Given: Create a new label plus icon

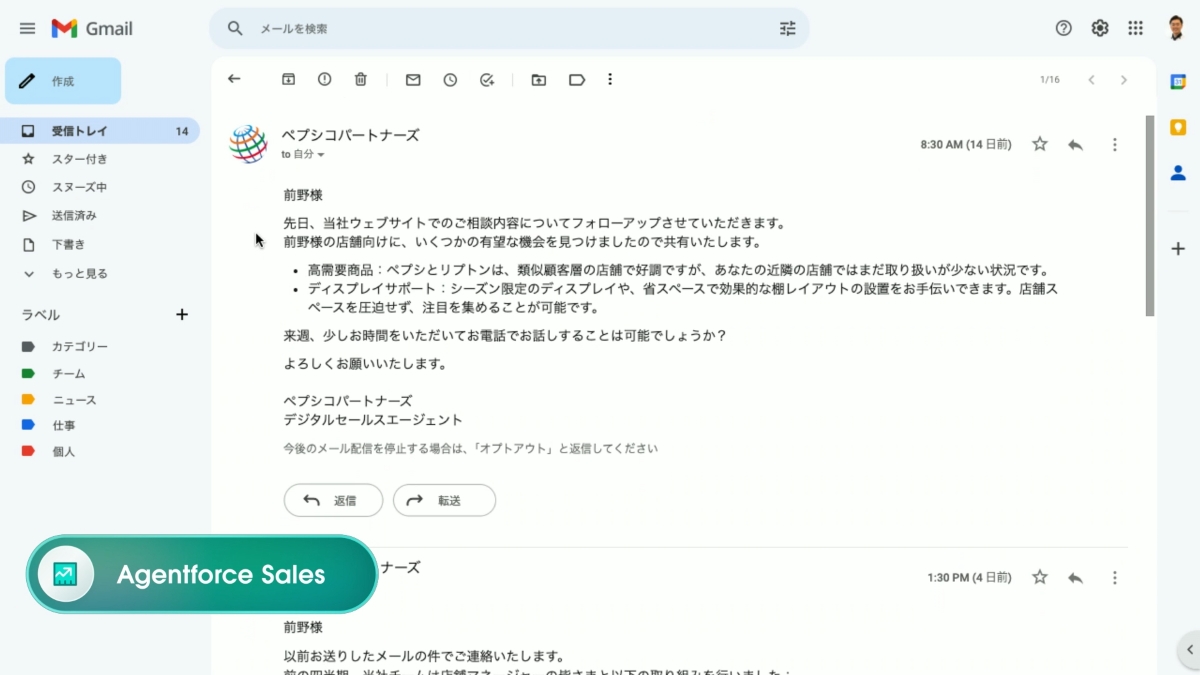Looking at the screenshot, I should [182, 314].
